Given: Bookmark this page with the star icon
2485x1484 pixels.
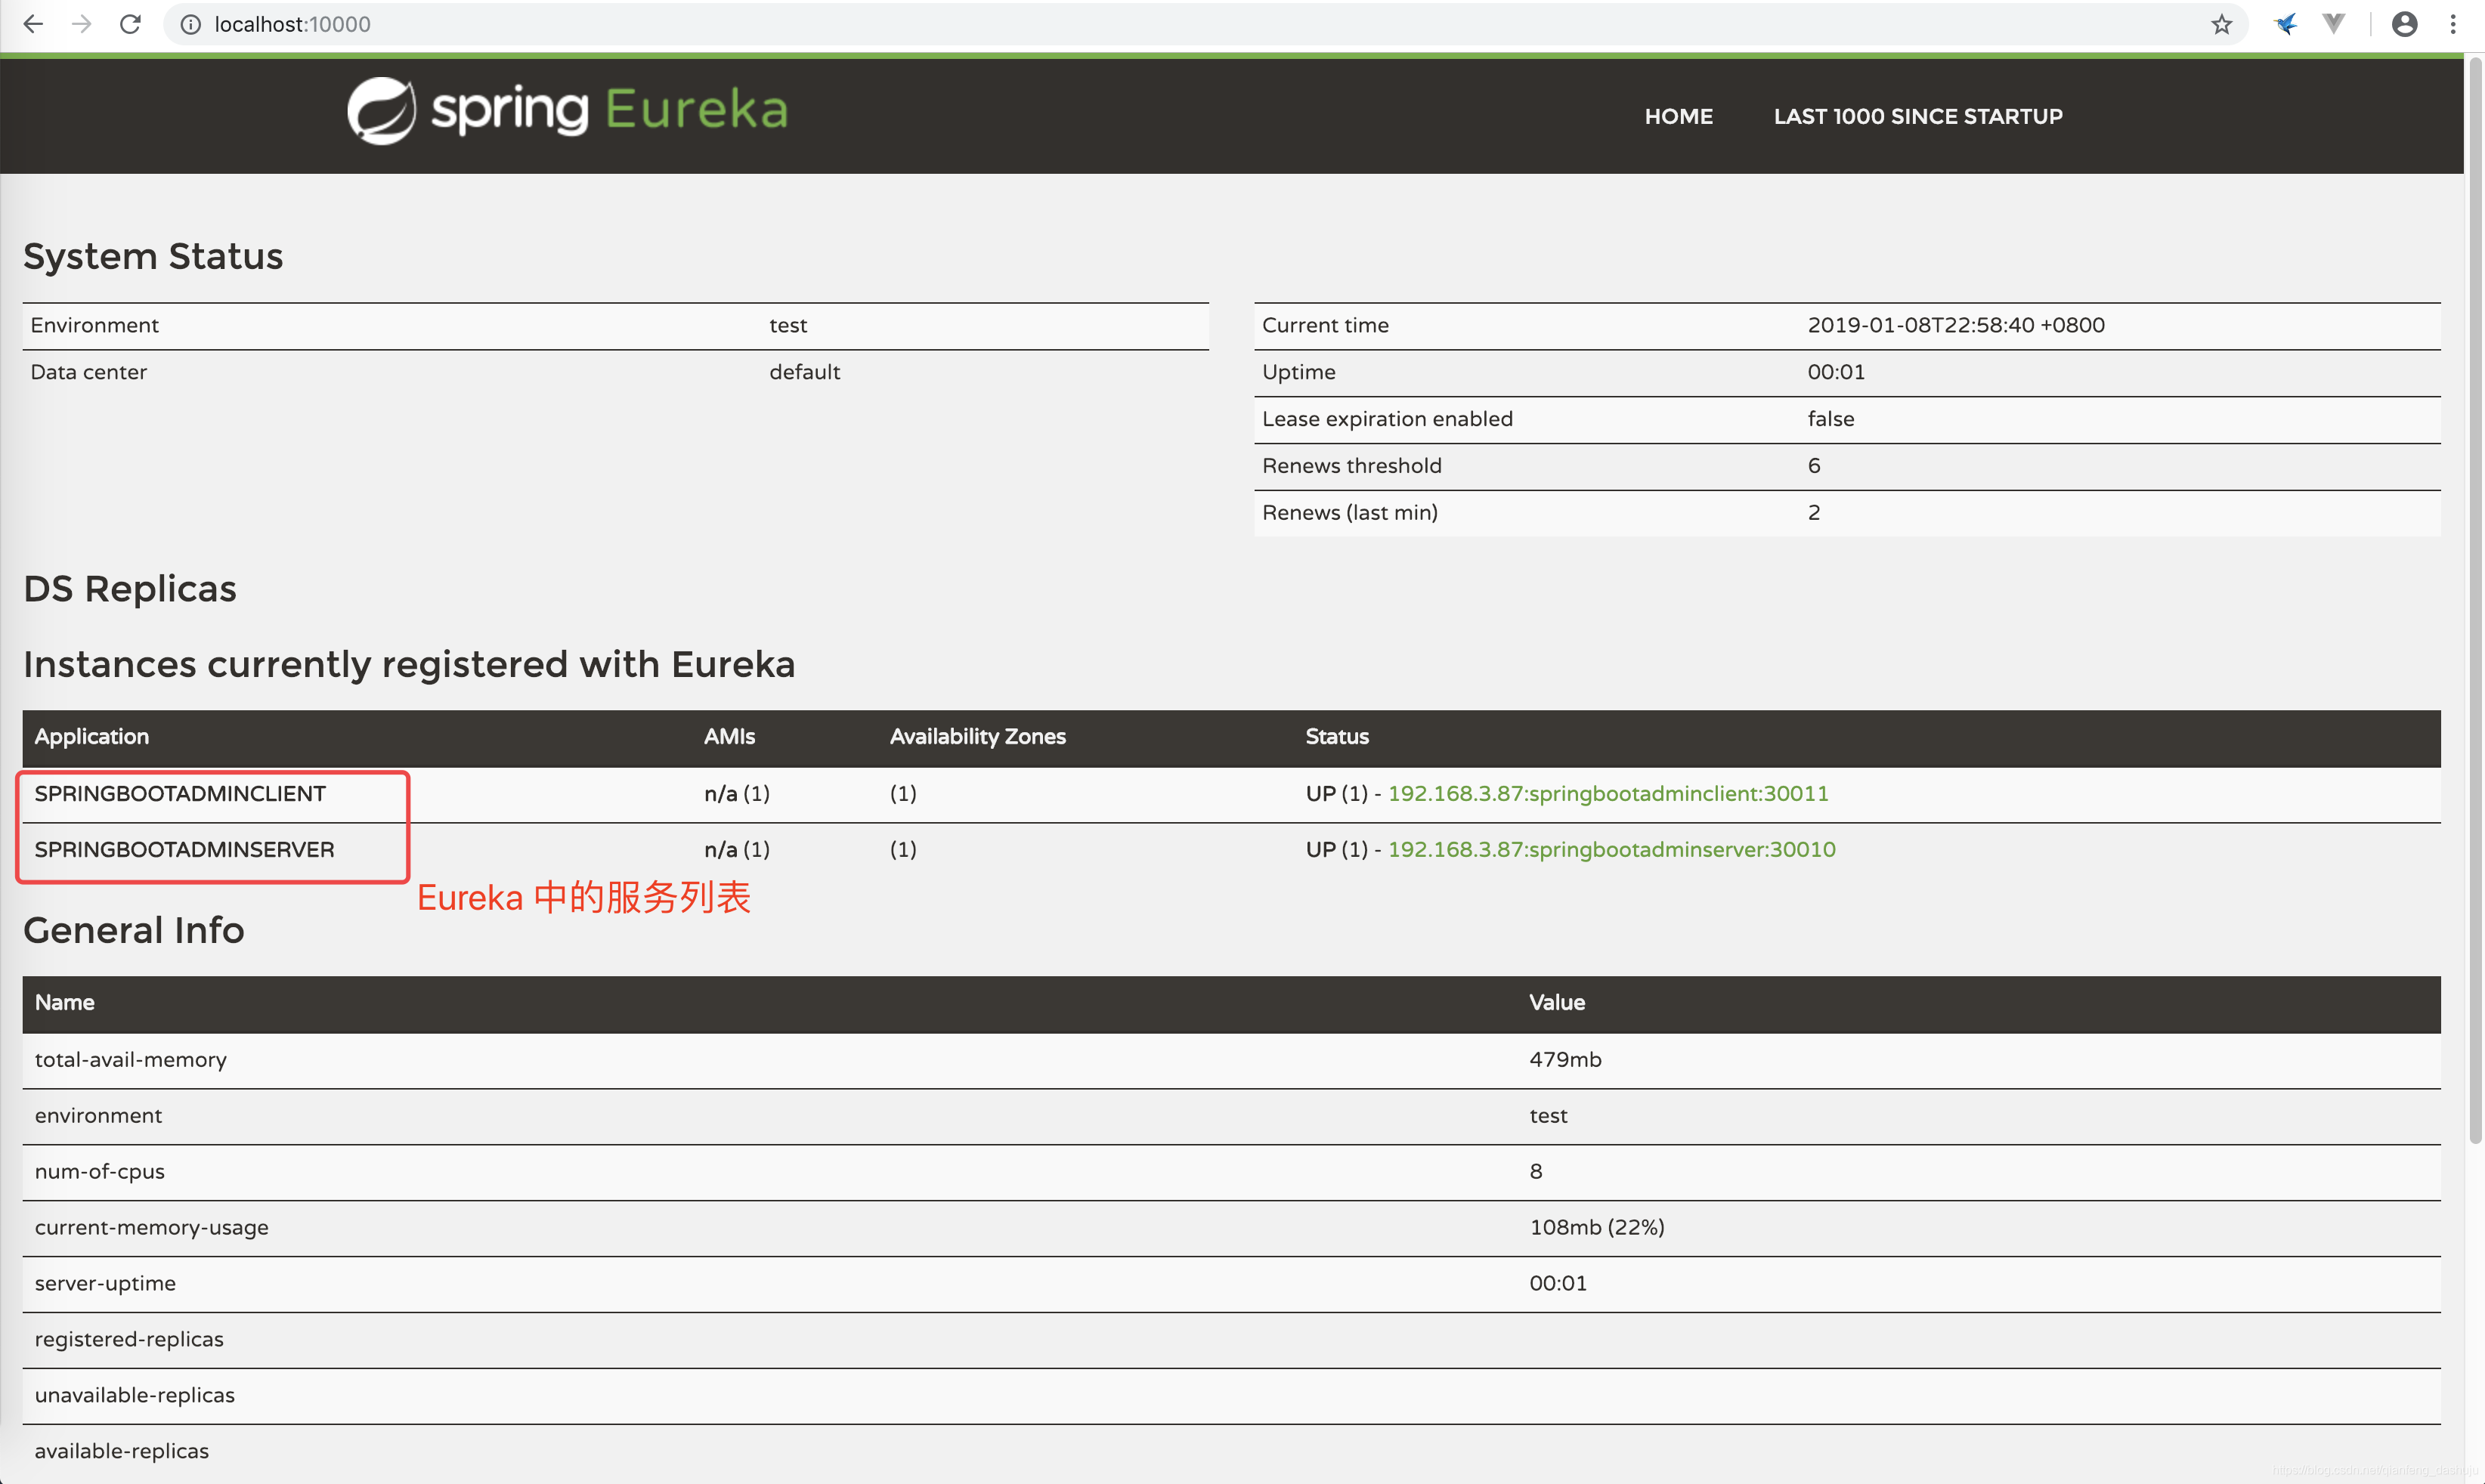Looking at the screenshot, I should click(x=2221, y=24).
